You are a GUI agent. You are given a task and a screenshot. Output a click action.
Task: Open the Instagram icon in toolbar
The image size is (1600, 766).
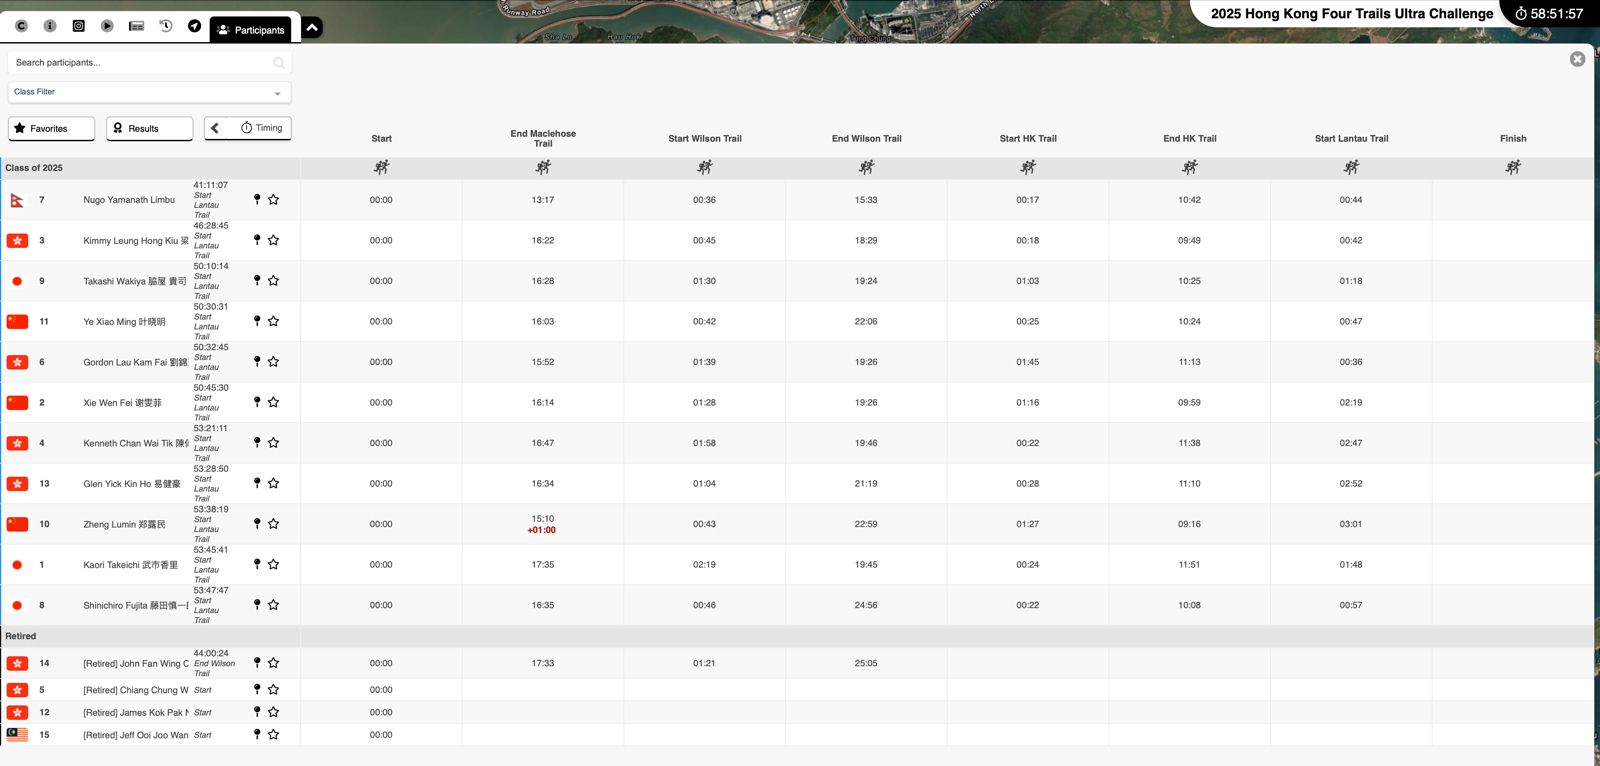[79, 26]
